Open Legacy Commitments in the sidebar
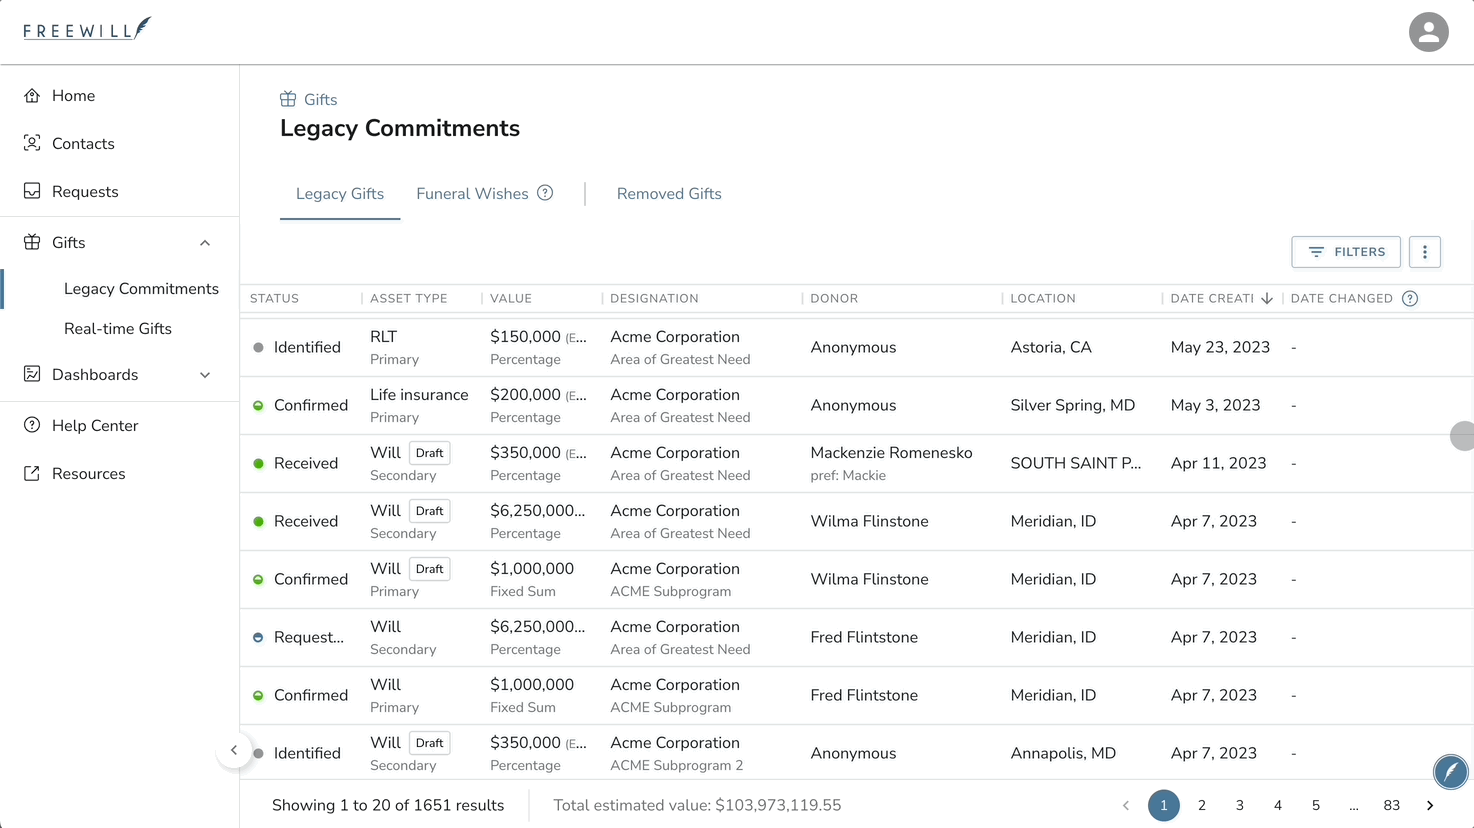 click(141, 289)
